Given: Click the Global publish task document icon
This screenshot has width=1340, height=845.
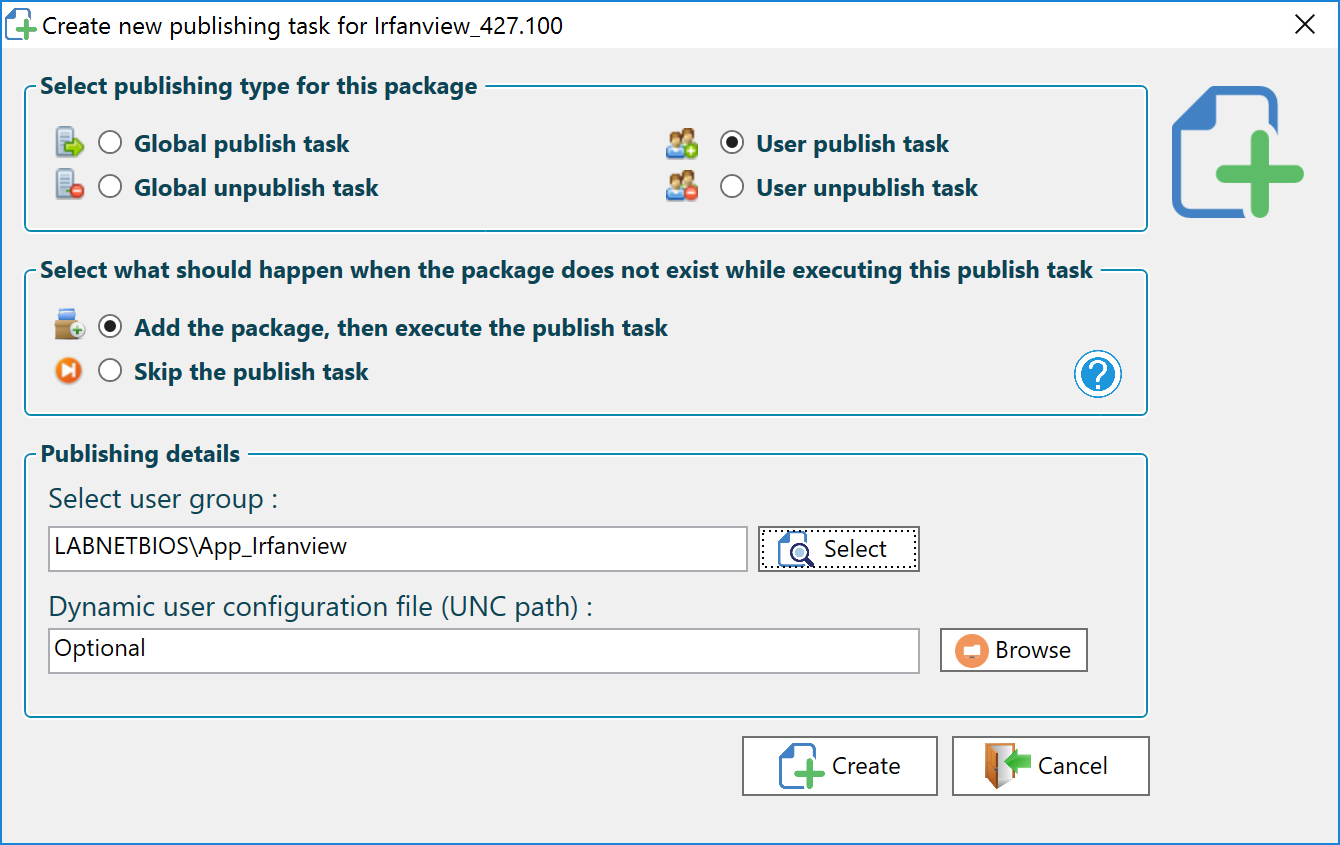Looking at the screenshot, I should [x=70, y=144].
